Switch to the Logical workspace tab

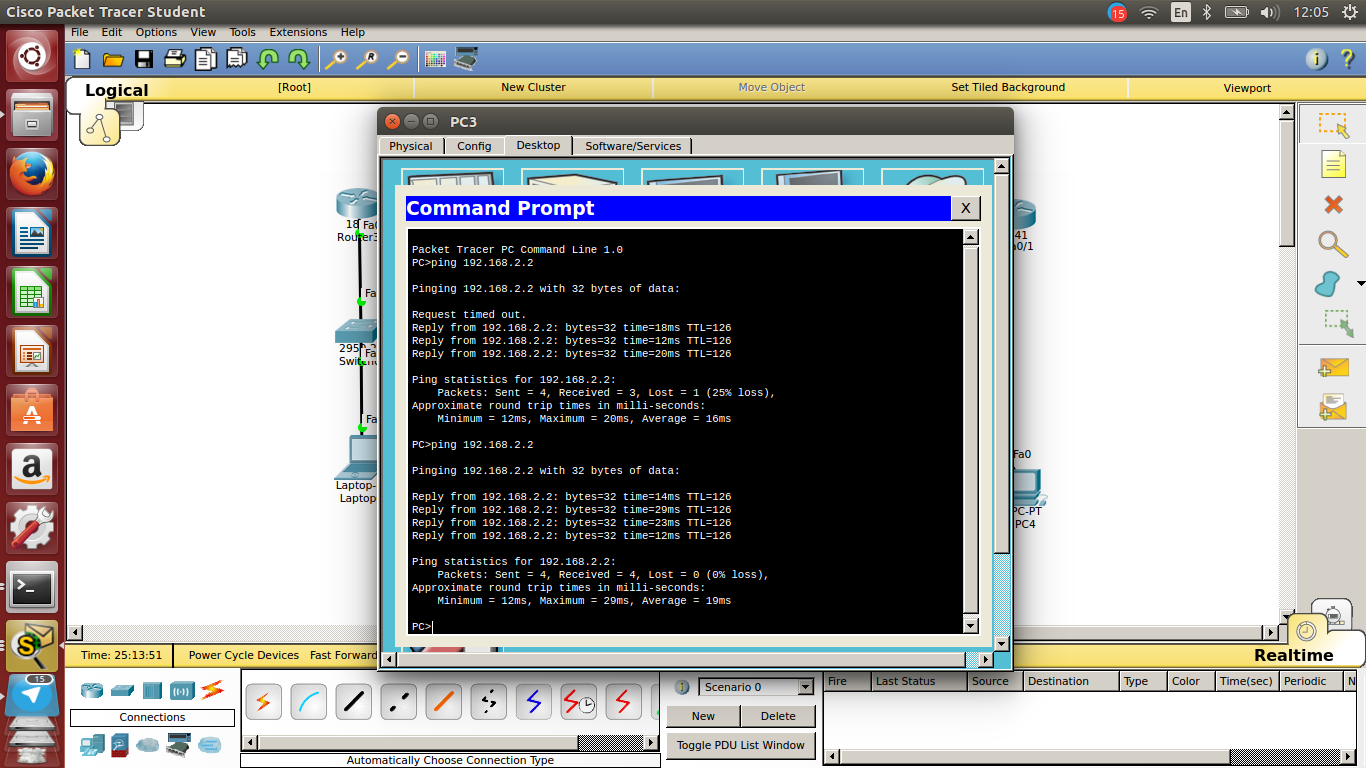116,90
